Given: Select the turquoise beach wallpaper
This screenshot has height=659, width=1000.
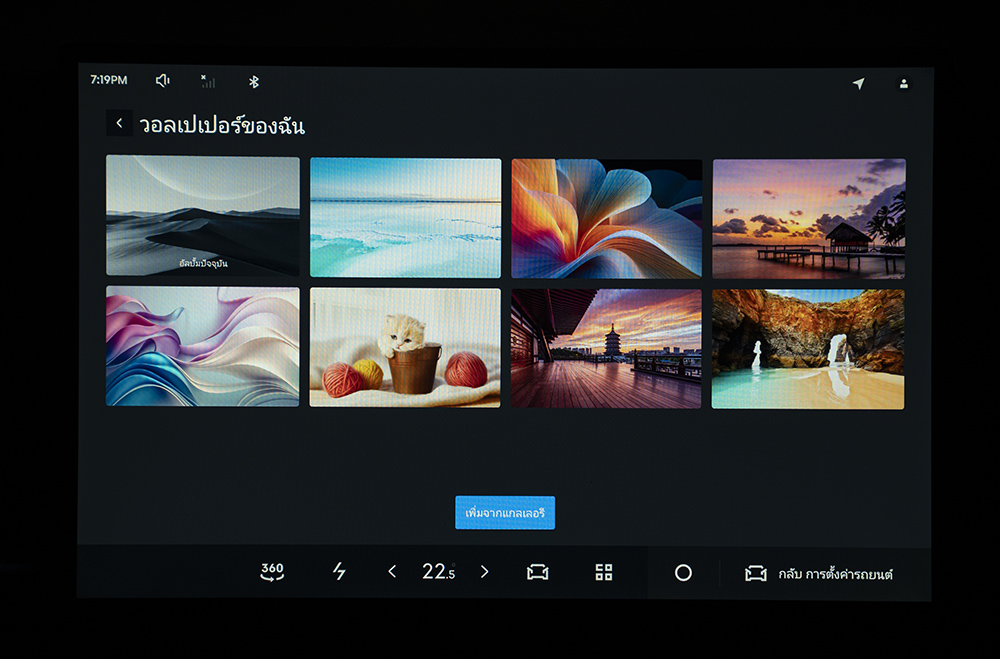Looking at the screenshot, I should point(406,218).
